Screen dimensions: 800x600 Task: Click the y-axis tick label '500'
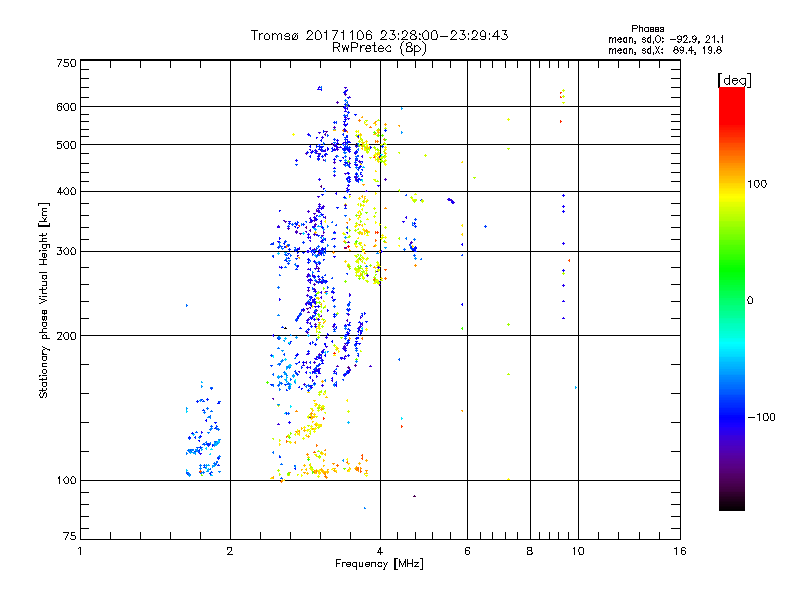coord(66,145)
